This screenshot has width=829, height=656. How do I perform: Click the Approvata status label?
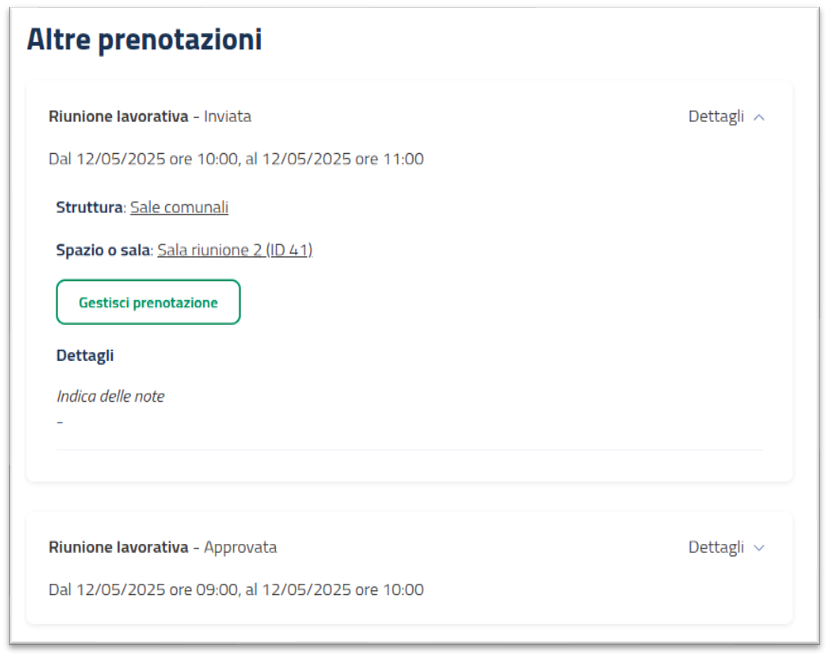click(x=242, y=547)
